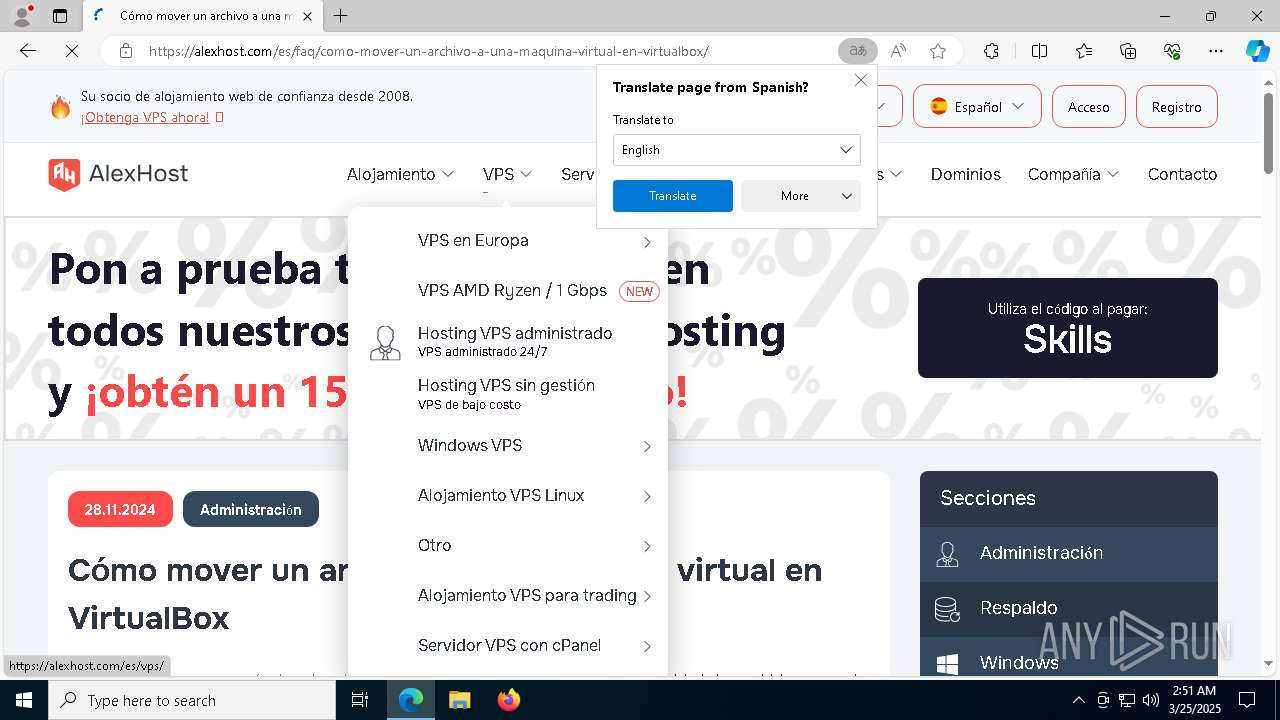The image size is (1280, 720).
Task: Open the Edge profile avatar
Action: tap(22, 16)
